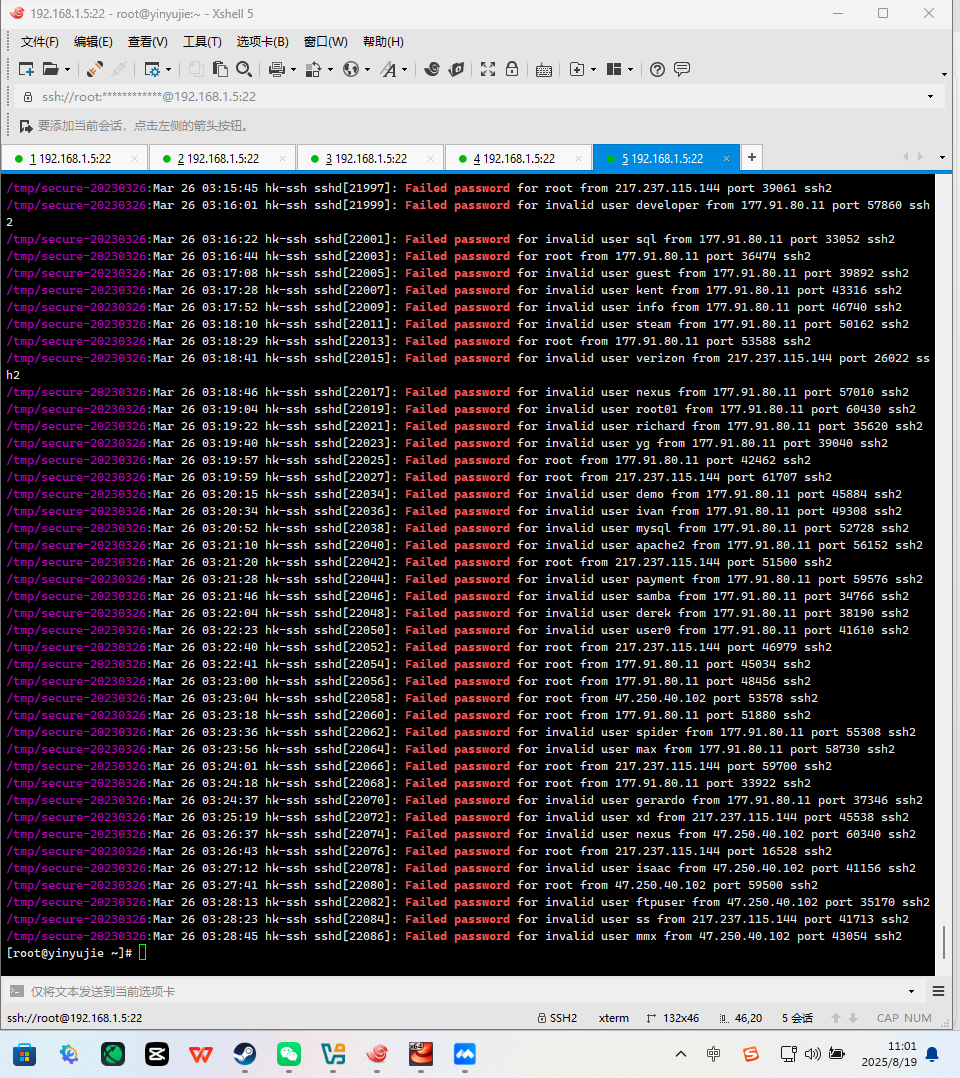Click the new tab plus-page icon
The width and height of the screenshot is (960, 1078).
(x=577, y=69)
